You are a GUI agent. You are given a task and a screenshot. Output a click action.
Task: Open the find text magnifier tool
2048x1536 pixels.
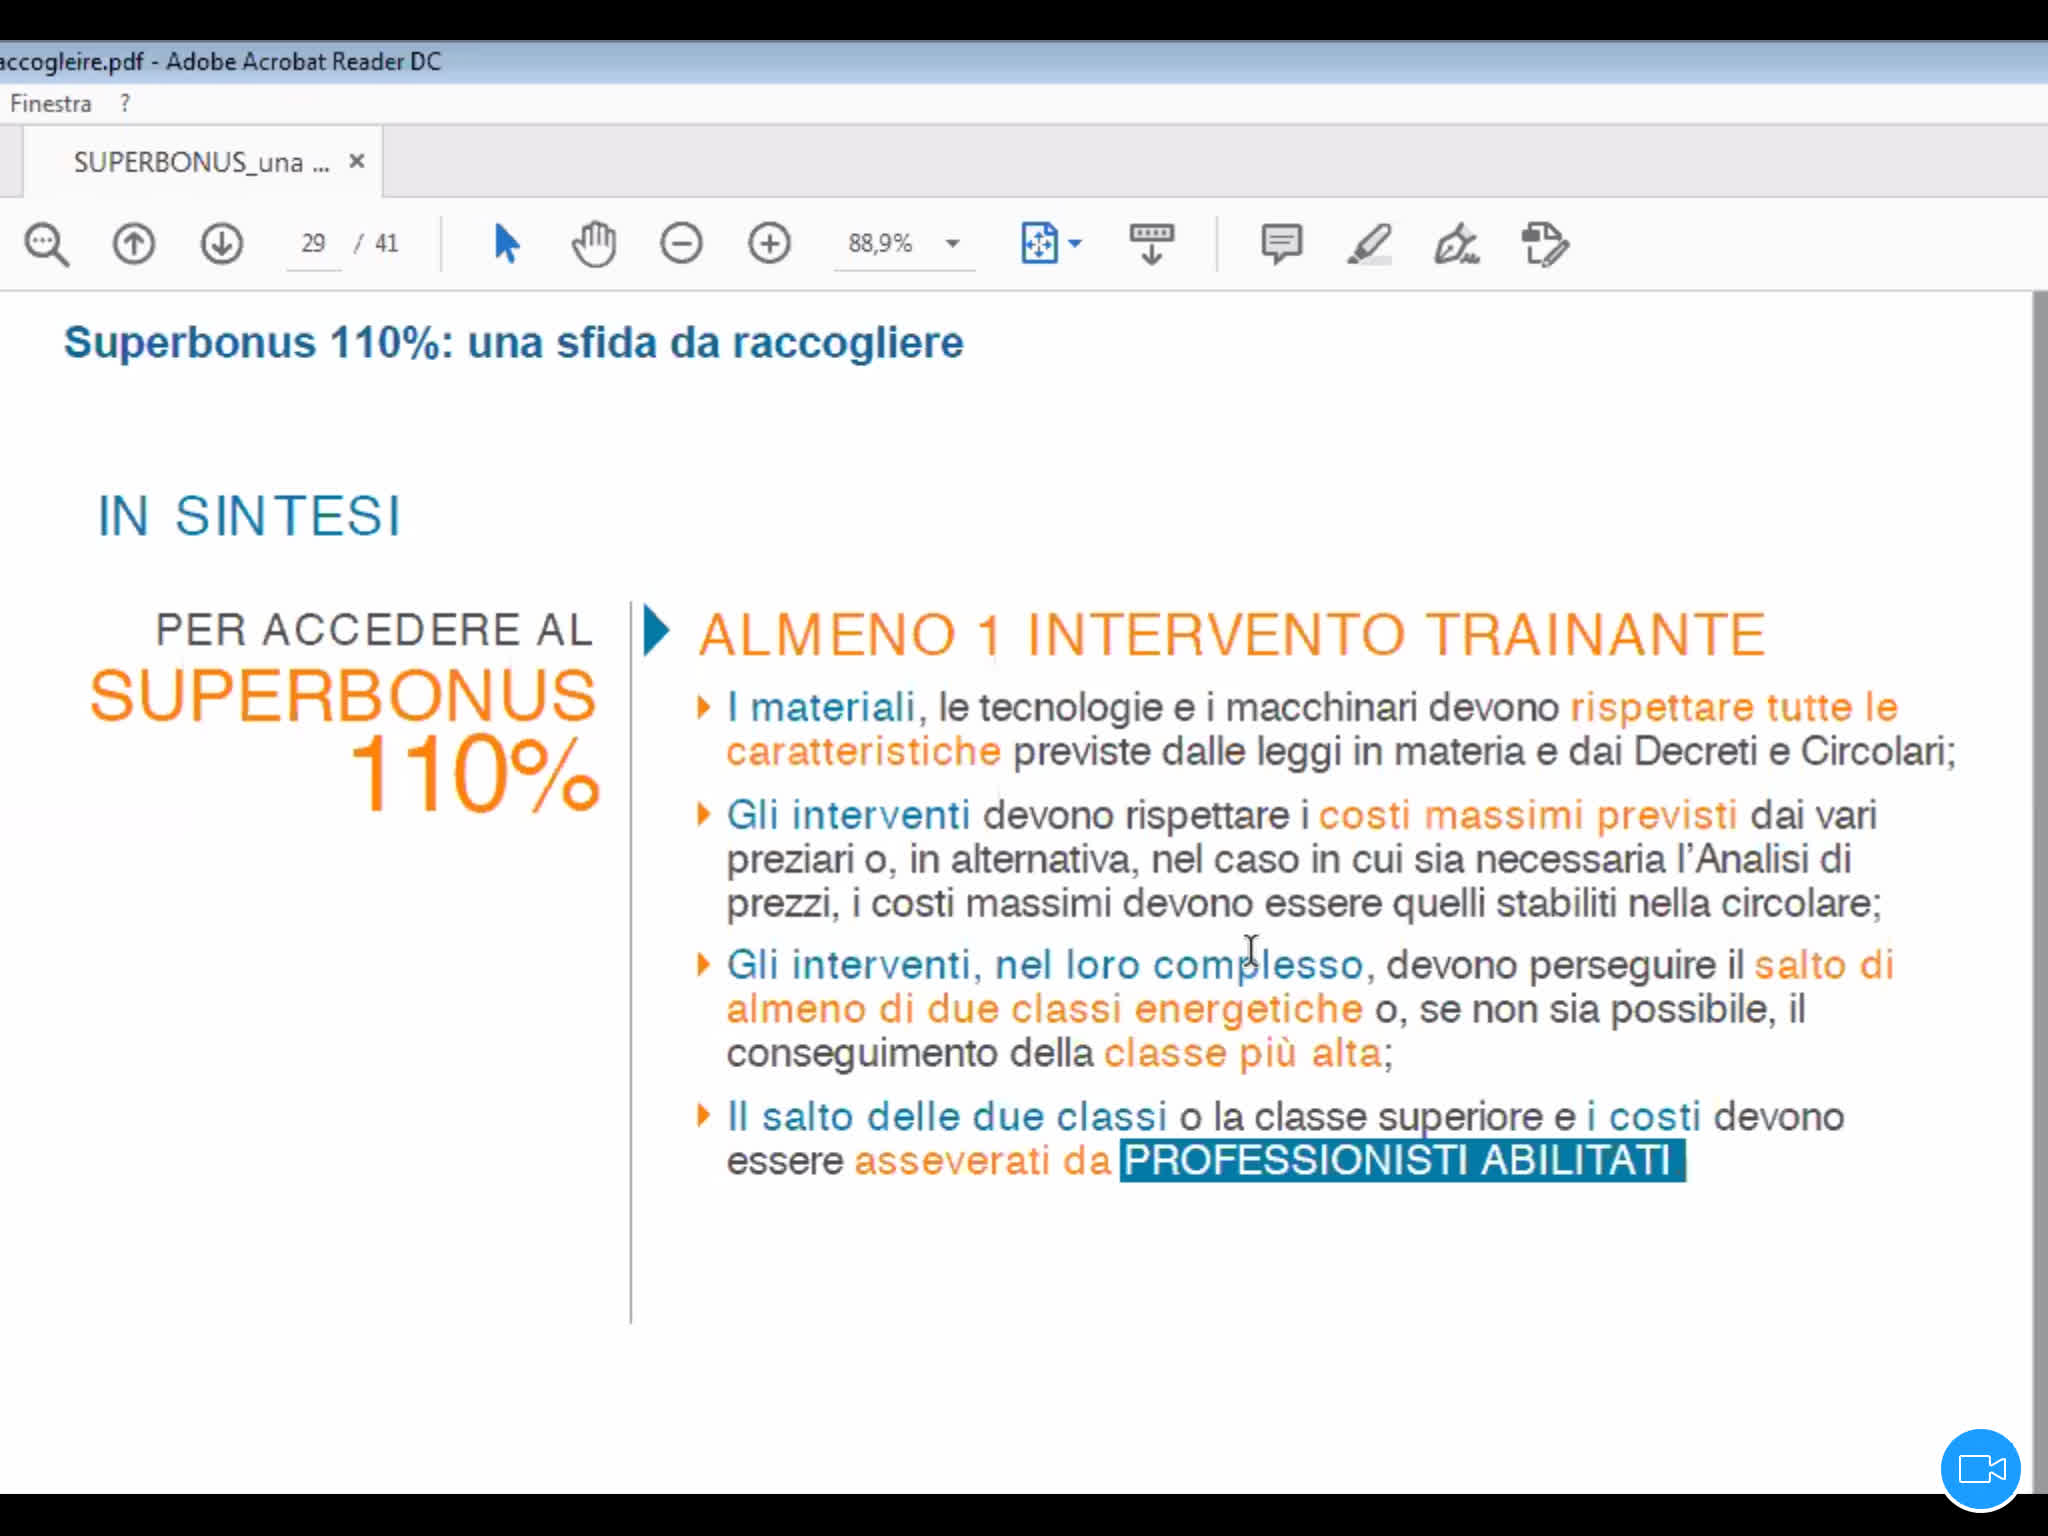click(47, 244)
